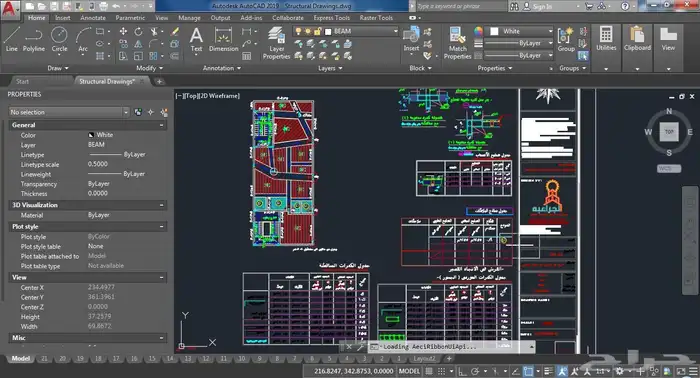Expand the Modify panel

(x=150, y=68)
